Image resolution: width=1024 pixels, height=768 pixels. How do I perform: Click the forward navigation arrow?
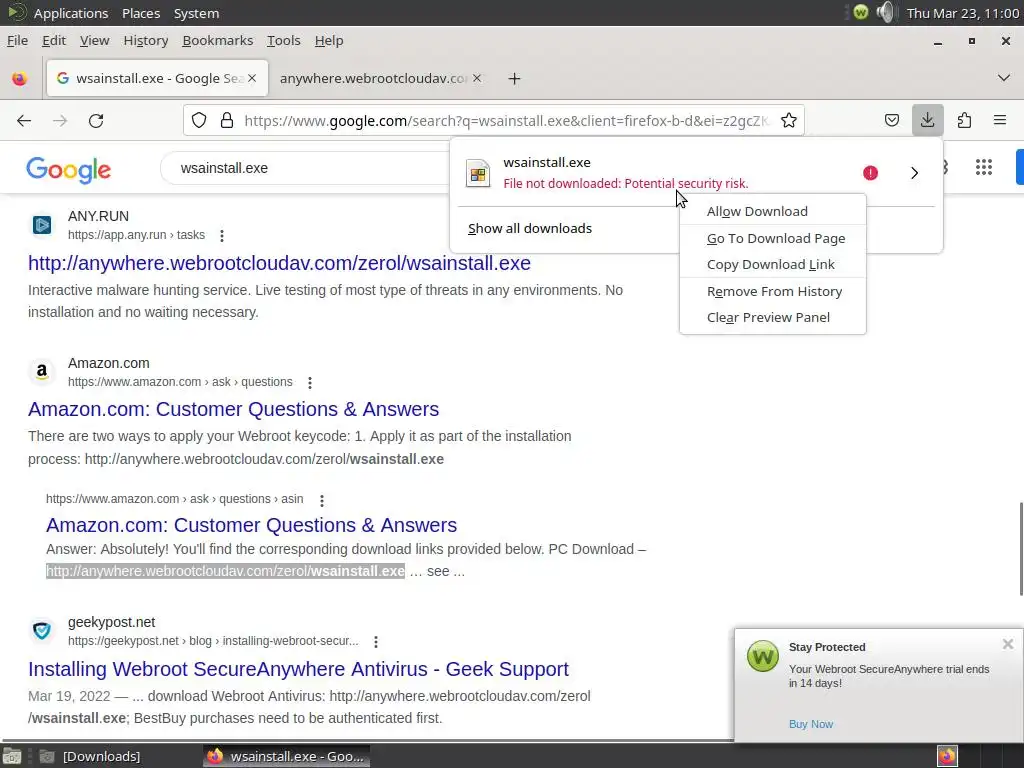click(60, 120)
